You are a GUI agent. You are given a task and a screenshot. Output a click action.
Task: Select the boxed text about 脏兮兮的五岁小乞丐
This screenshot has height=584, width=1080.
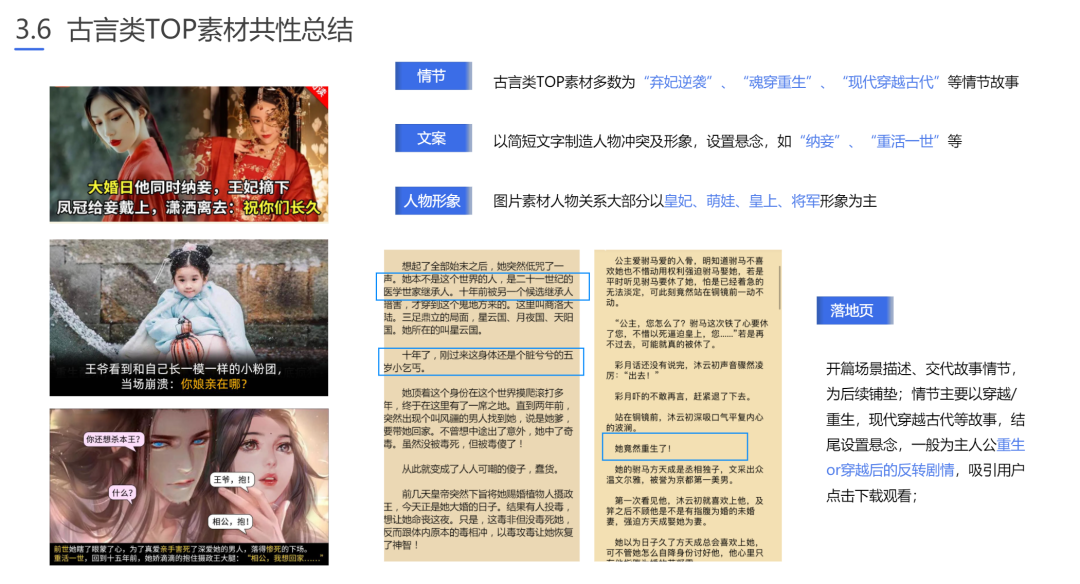tap(481, 362)
